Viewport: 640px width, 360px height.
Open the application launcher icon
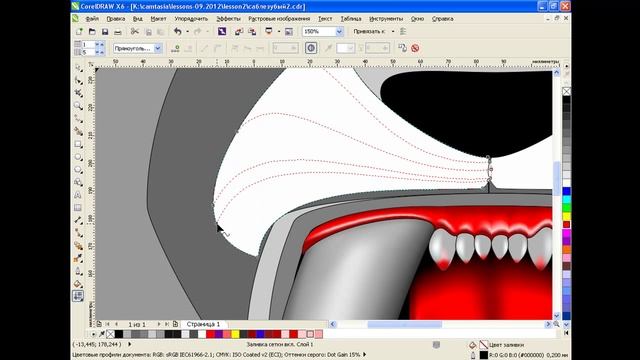tap(269, 31)
